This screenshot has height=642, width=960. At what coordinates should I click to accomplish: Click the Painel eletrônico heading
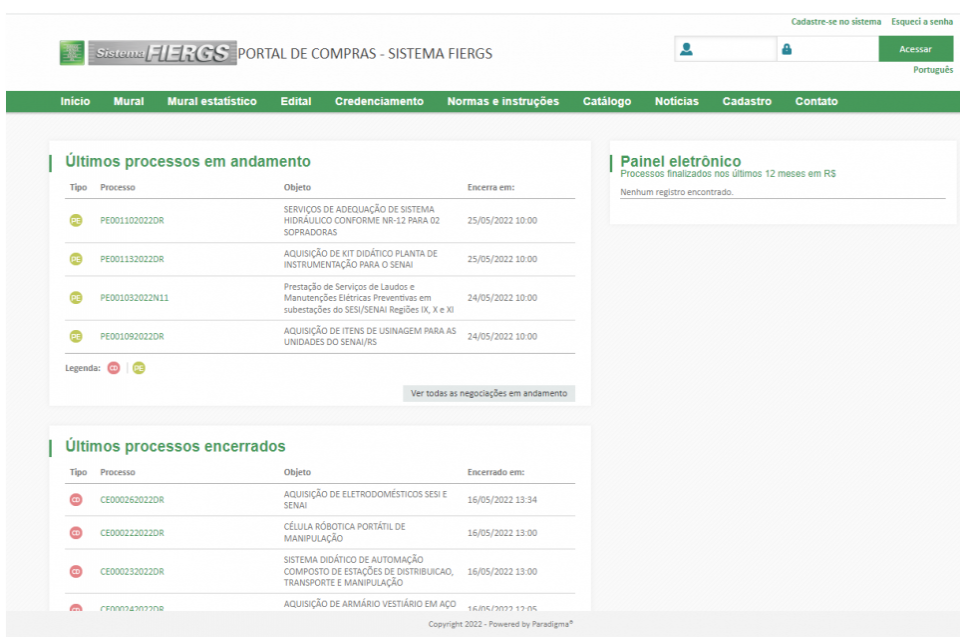[x=680, y=161]
